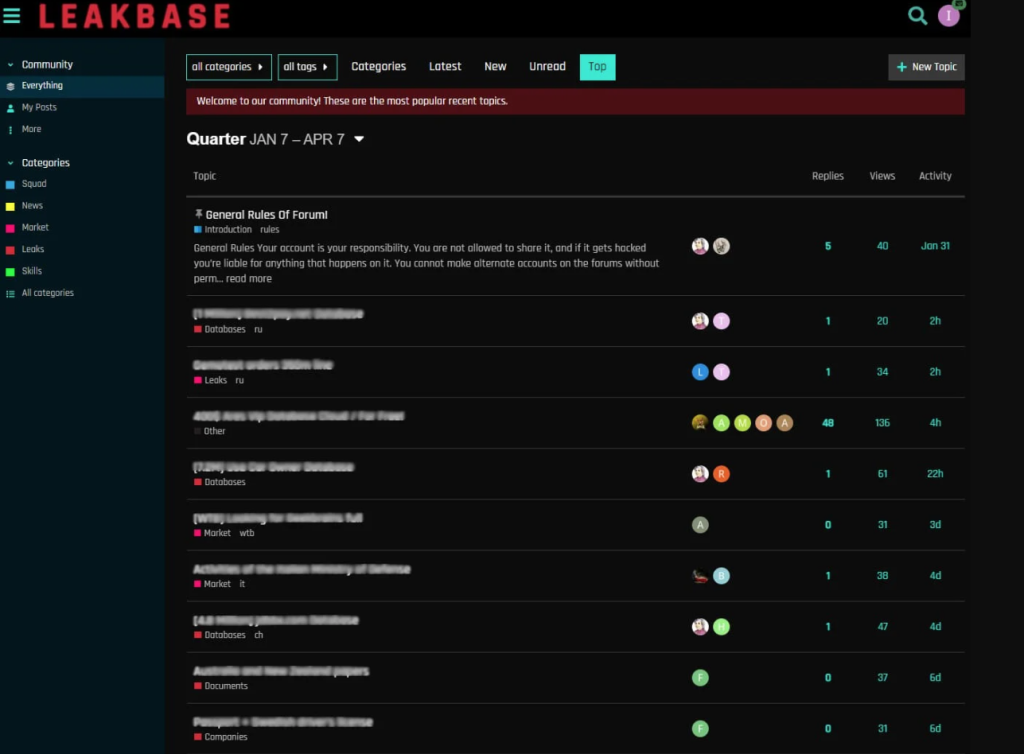Open the News category
The height and width of the screenshot is (754, 1024).
click(32, 206)
